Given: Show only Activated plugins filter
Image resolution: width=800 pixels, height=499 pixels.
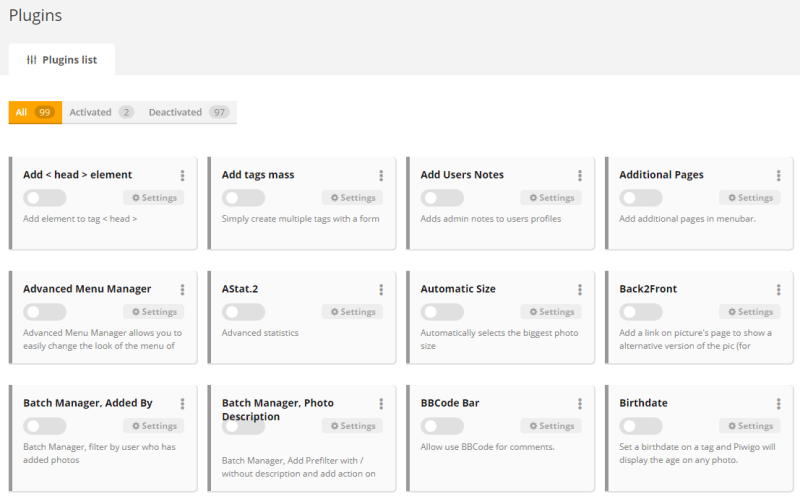Looking at the screenshot, I should (x=100, y=112).
